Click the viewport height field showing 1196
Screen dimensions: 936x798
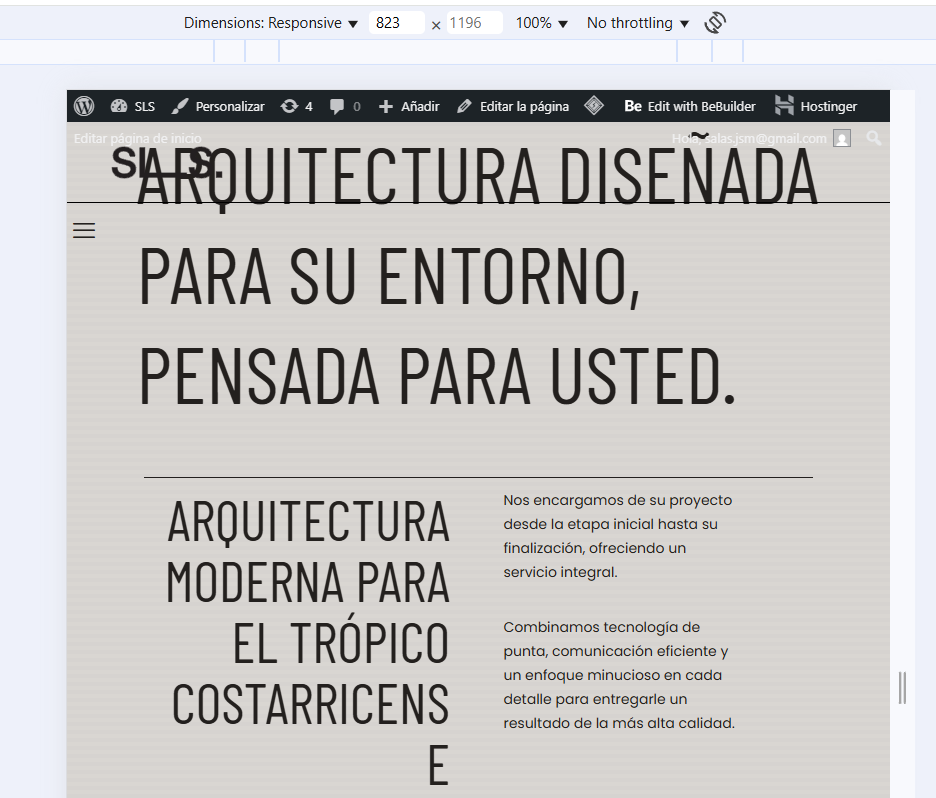(x=474, y=23)
